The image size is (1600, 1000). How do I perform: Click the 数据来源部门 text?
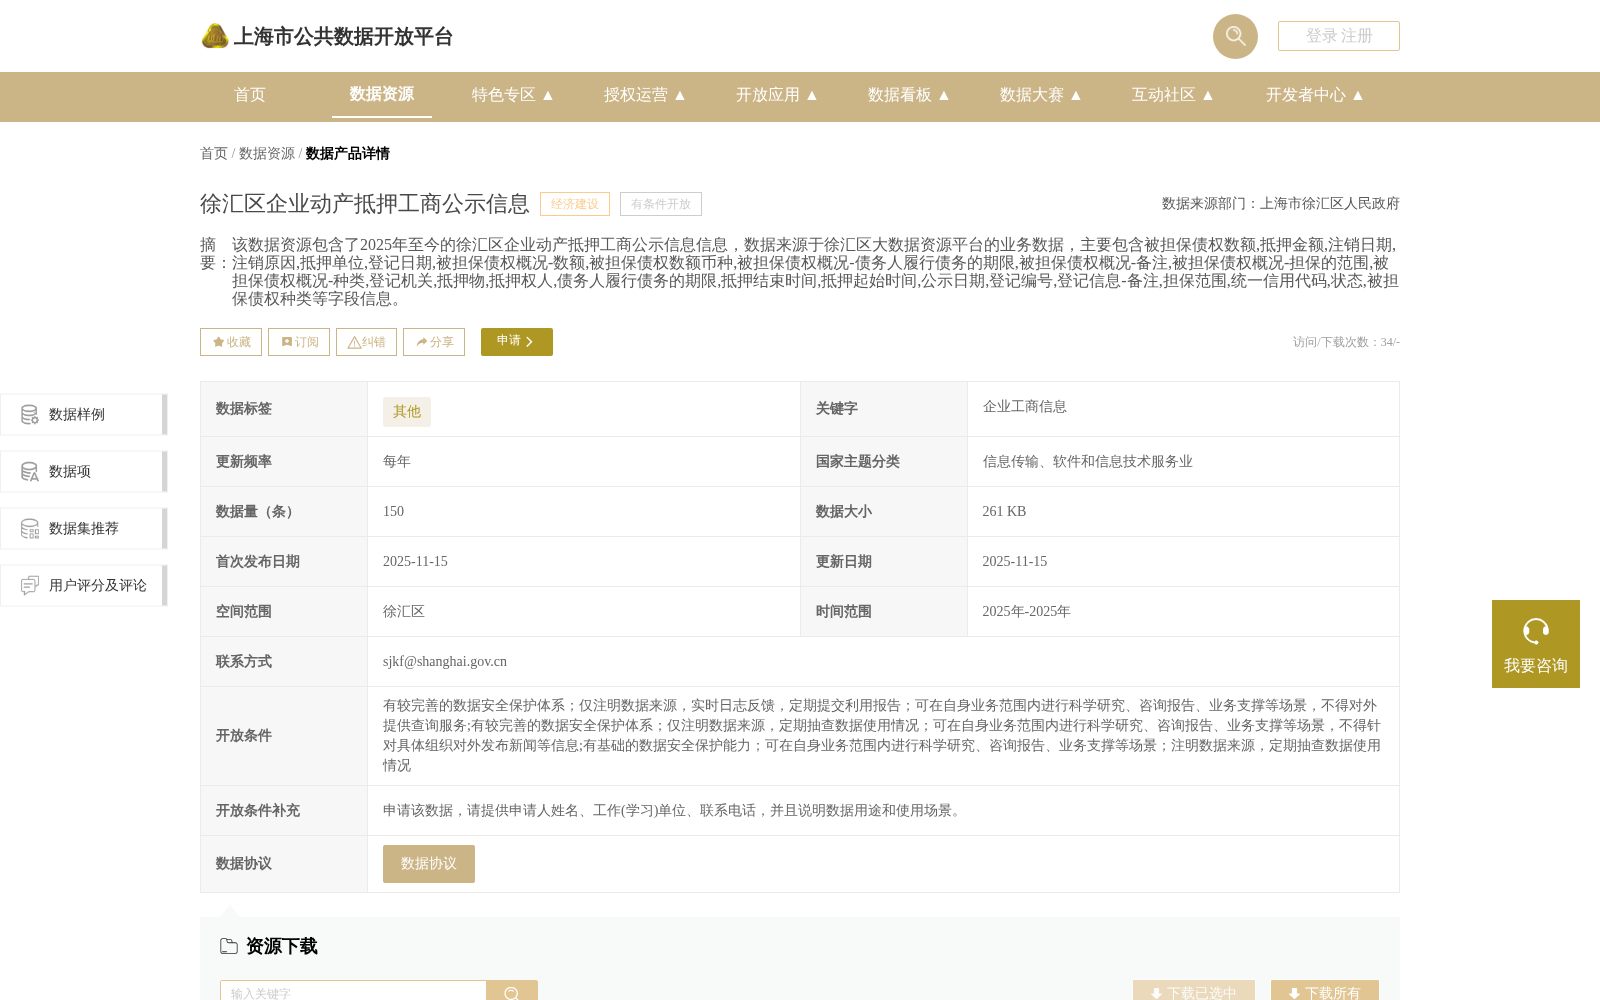coord(1281,204)
